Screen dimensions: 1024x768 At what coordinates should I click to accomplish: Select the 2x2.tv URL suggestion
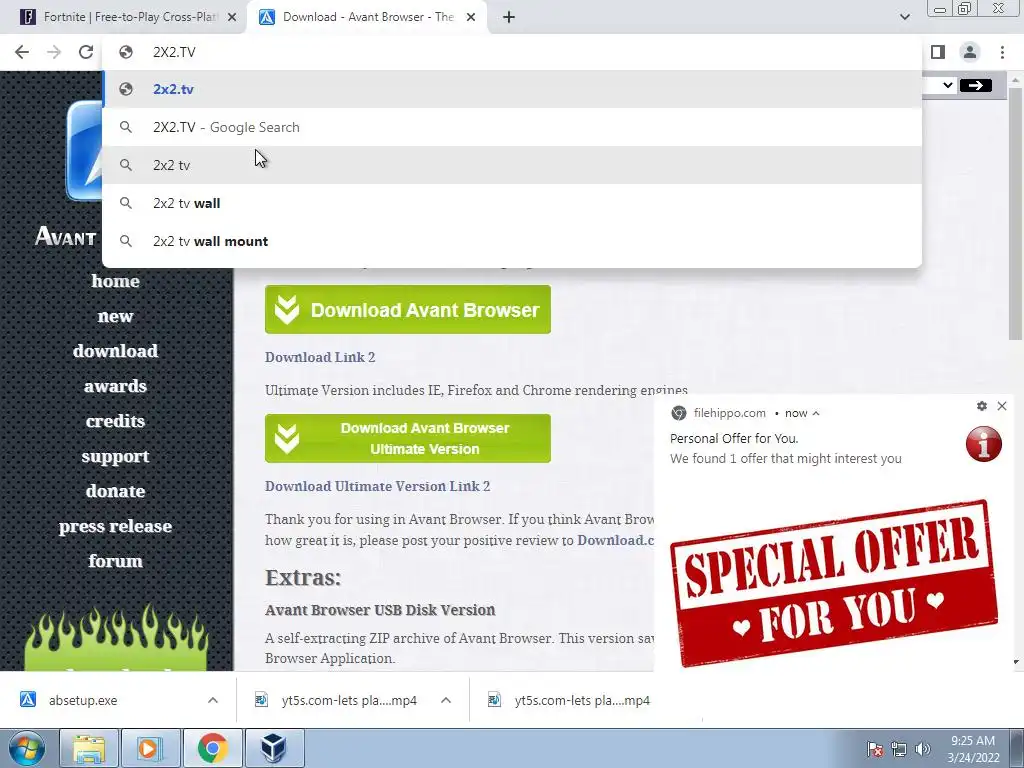click(512, 89)
